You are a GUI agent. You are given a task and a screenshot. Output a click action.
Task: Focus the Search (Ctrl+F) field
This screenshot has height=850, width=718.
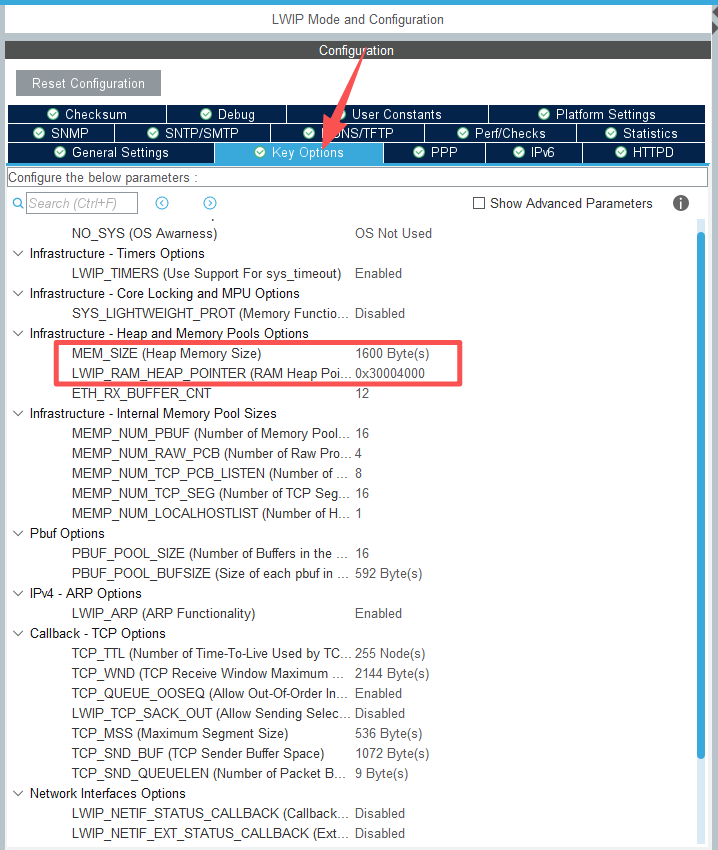click(82, 203)
